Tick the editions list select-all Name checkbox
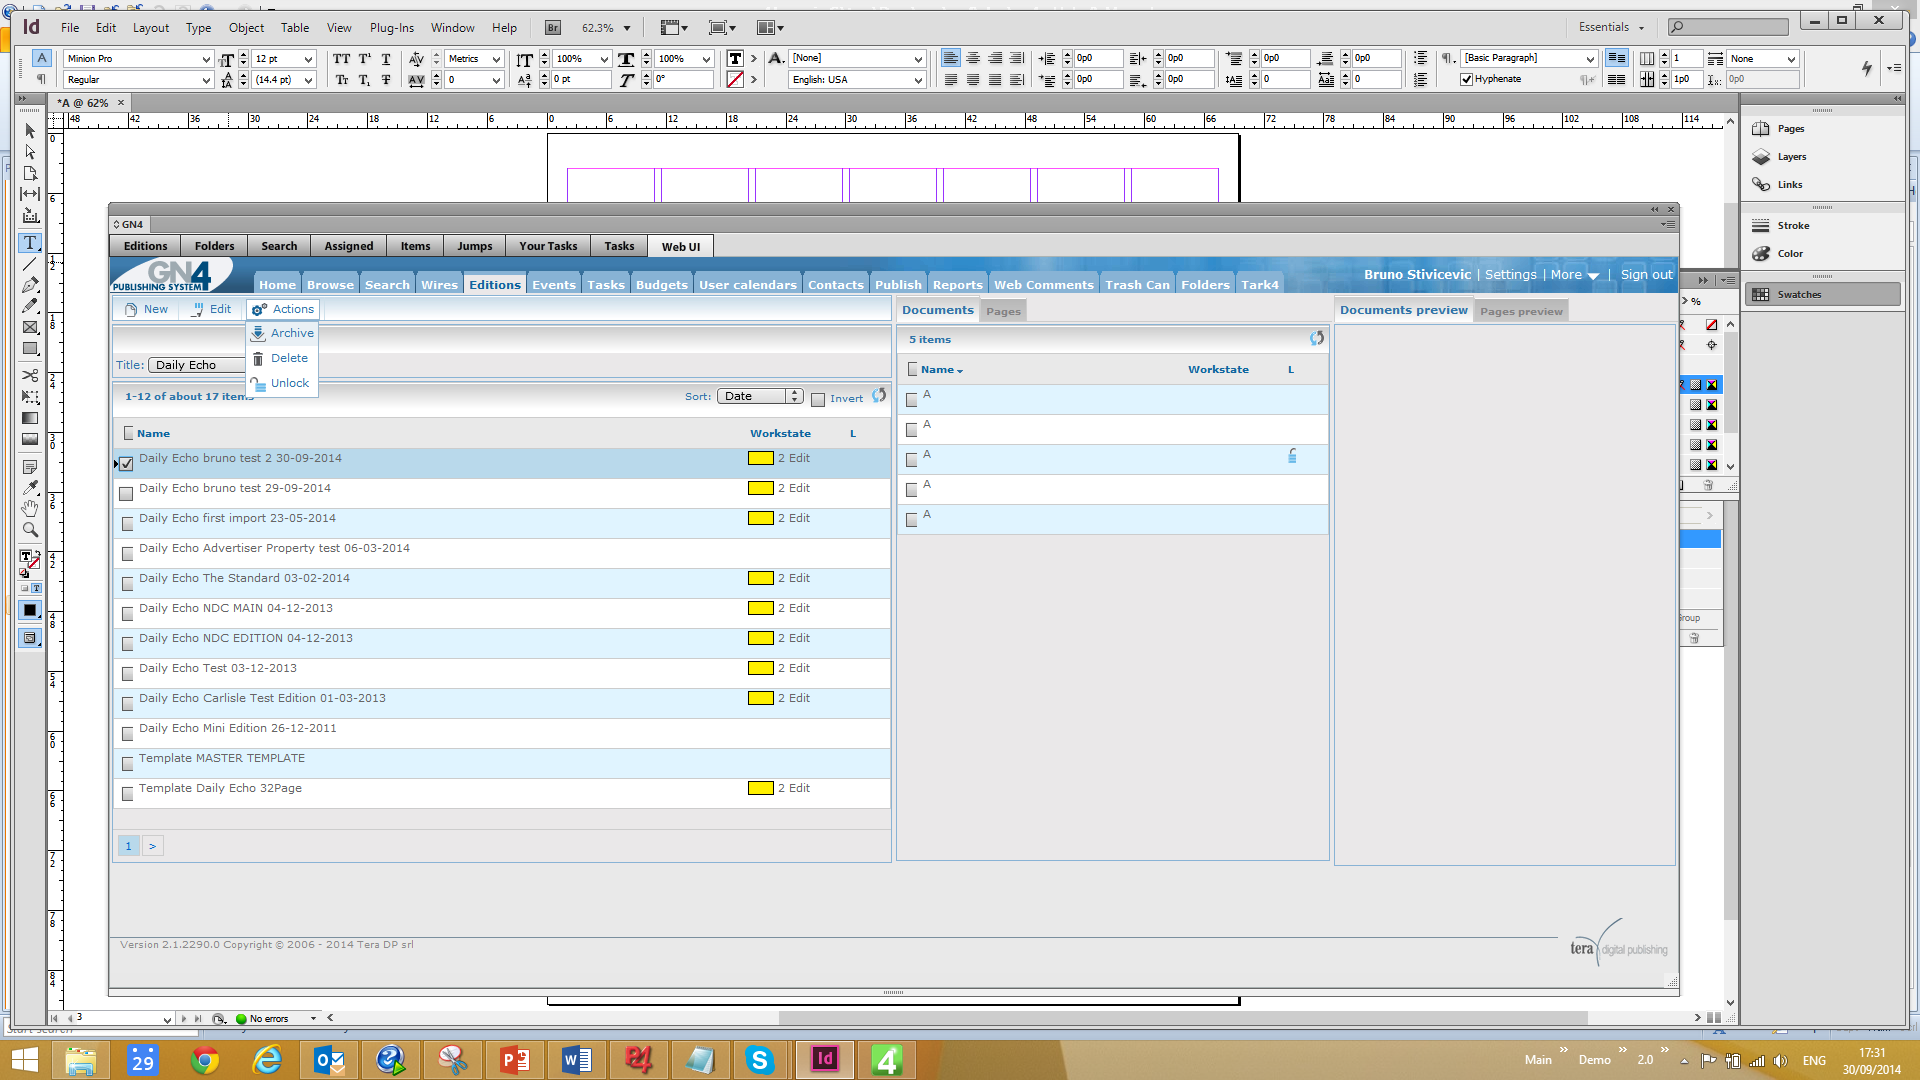Image resolution: width=1920 pixels, height=1080 pixels. [128, 433]
